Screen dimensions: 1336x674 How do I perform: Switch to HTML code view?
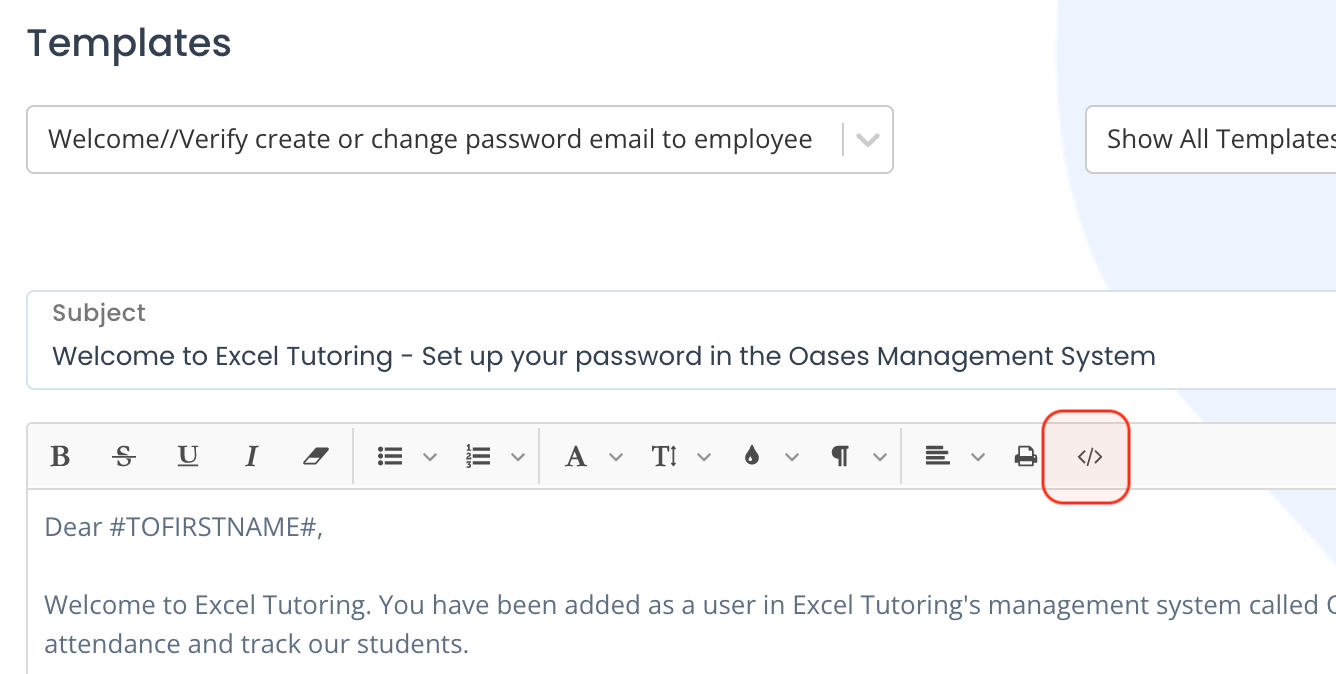click(x=1089, y=457)
